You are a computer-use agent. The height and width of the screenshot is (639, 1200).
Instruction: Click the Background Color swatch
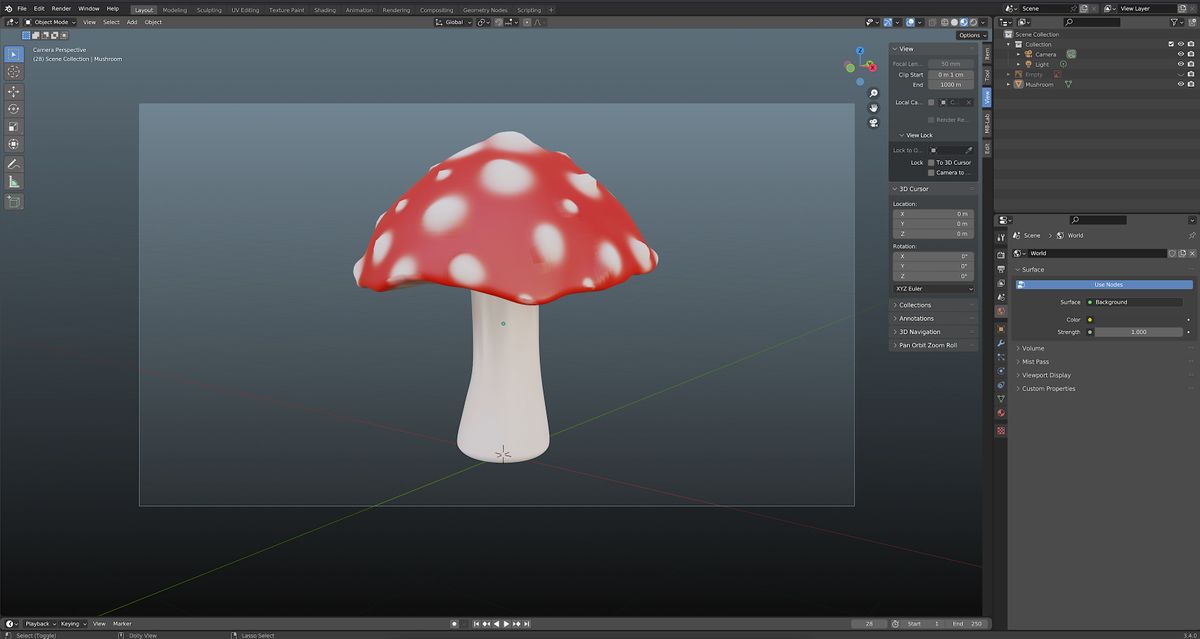(x=1140, y=319)
